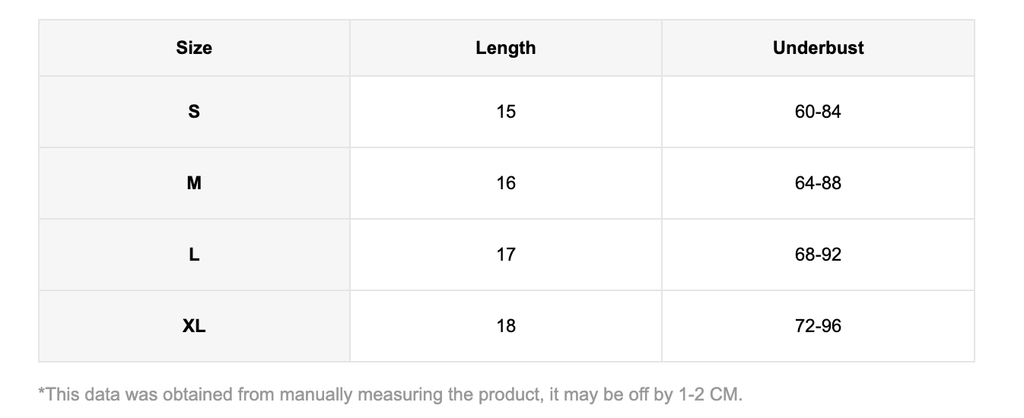The image size is (1024, 418).
Task: Select the L size row label
Action: [x=194, y=255]
